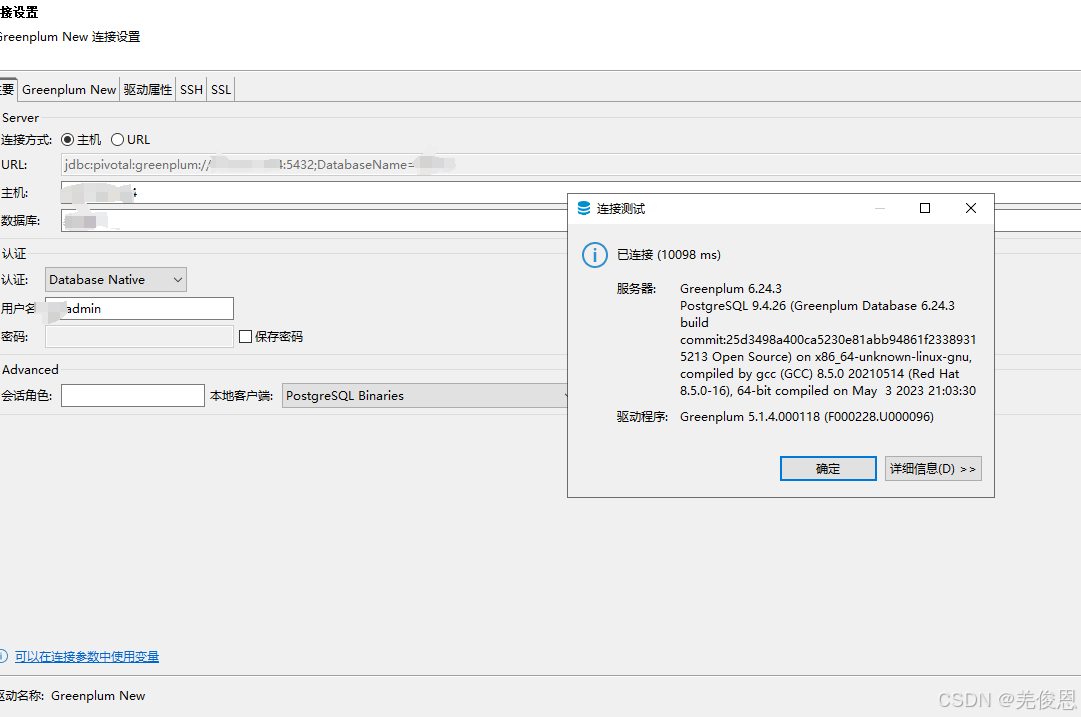Switch to the 驱动属性 tab
1081x717 pixels.
pyautogui.click(x=148, y=90)
